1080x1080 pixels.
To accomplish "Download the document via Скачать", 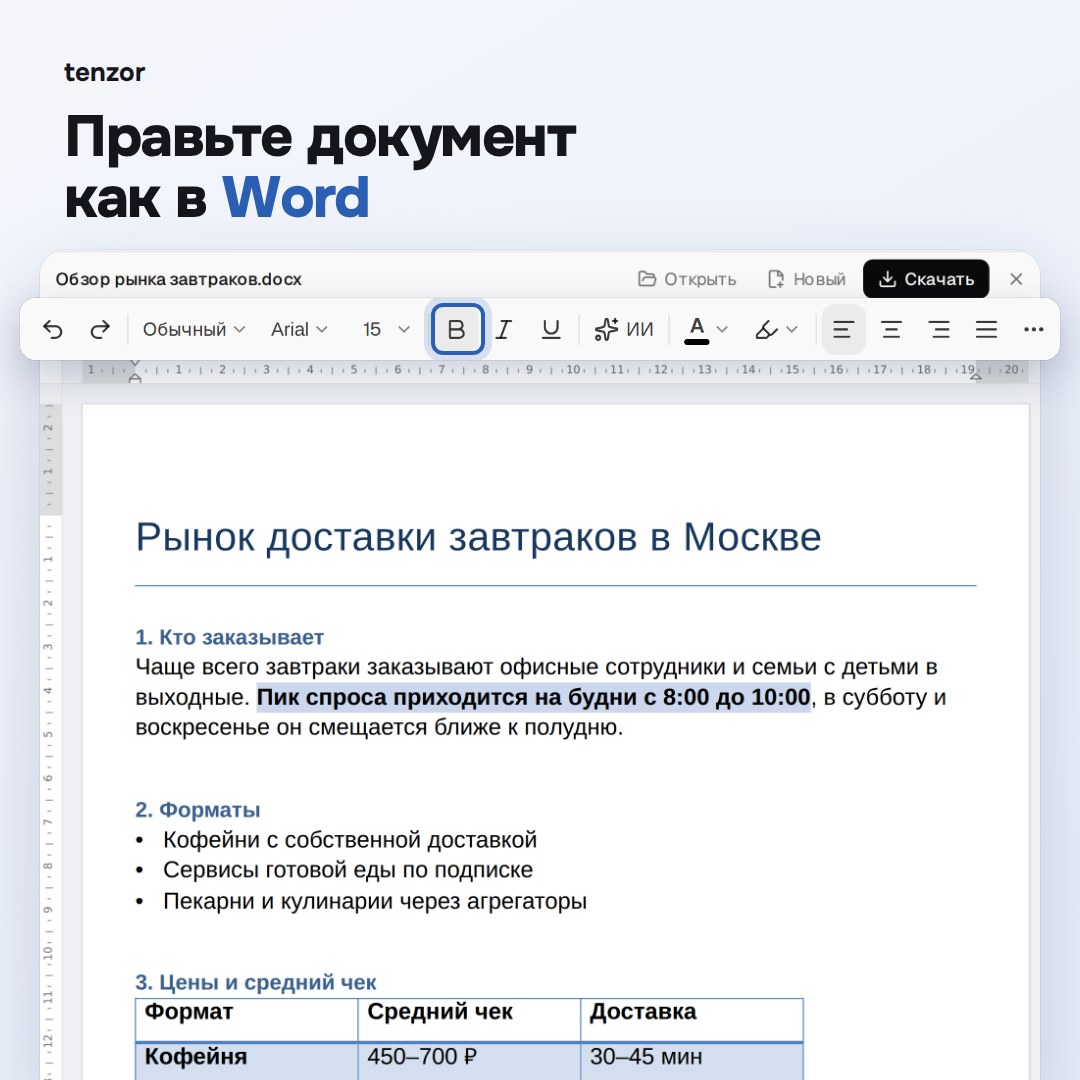I will pos(926,279).
